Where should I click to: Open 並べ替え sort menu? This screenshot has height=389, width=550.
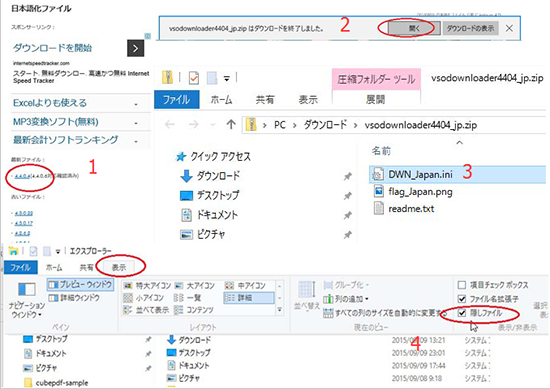(307, 297)
